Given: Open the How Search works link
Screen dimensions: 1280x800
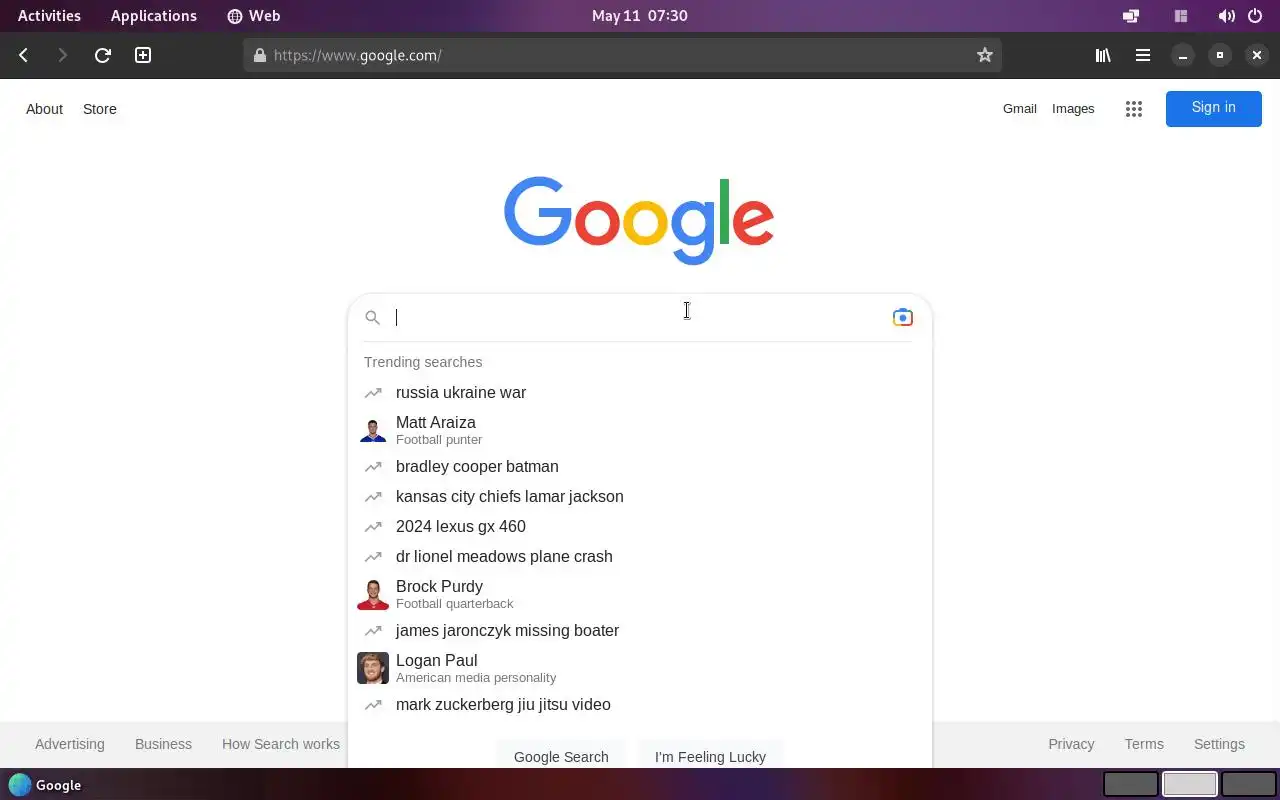Looking at the screenshot, I should point(281,744).
